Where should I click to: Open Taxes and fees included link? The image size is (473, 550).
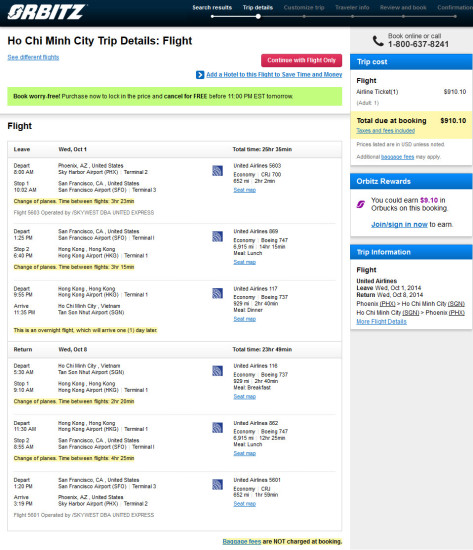[x=385, y=130]
